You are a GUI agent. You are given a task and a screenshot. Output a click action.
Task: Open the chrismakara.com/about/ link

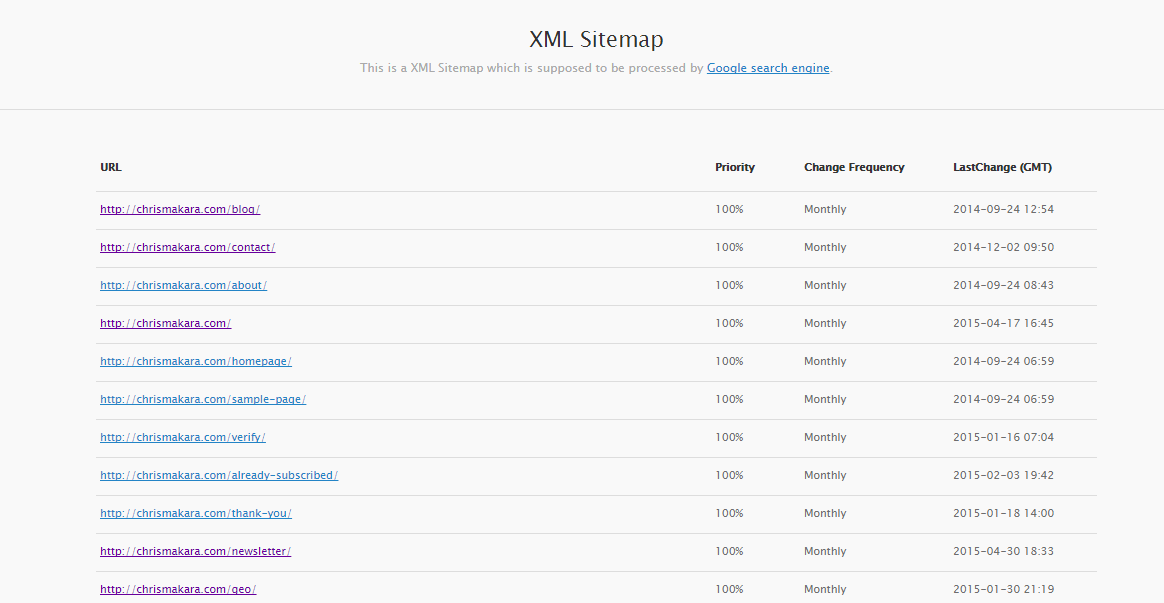(183, 285)
